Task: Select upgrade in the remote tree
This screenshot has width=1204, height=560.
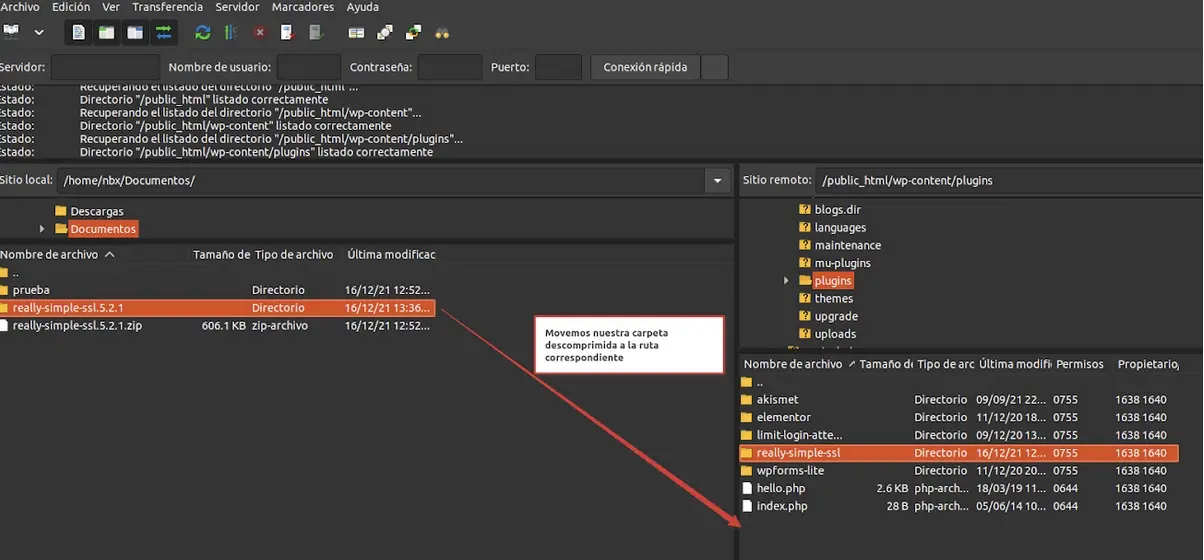Action: click(836, 316)
